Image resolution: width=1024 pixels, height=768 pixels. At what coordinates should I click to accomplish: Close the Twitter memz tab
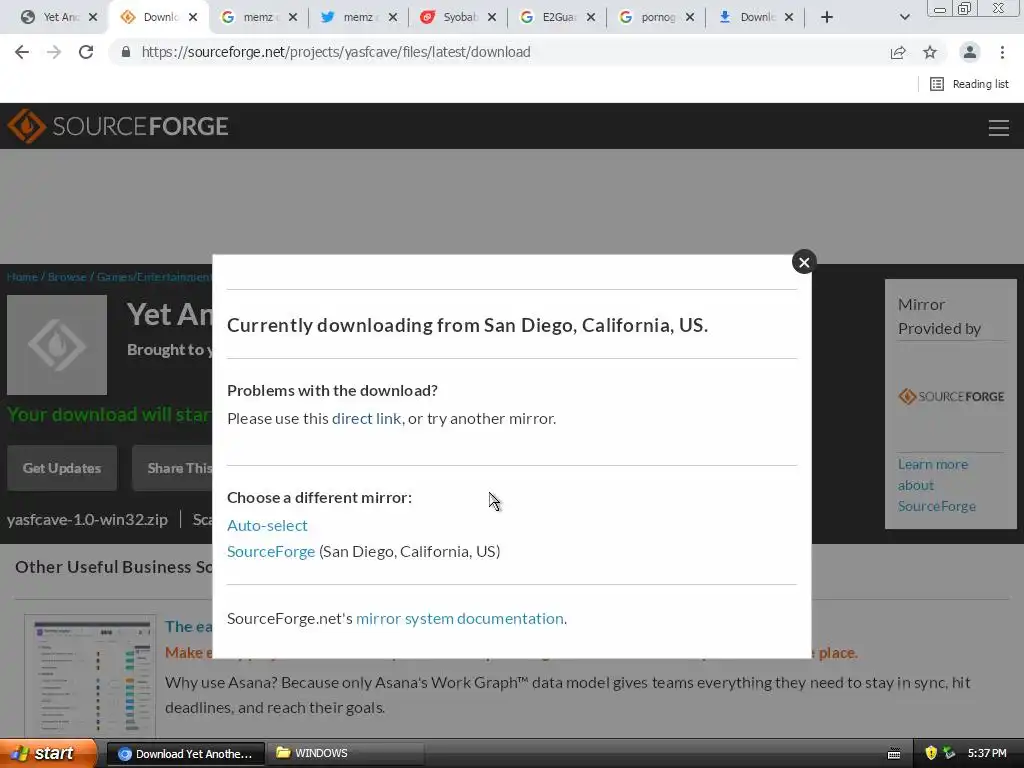(x=392, y=17)
